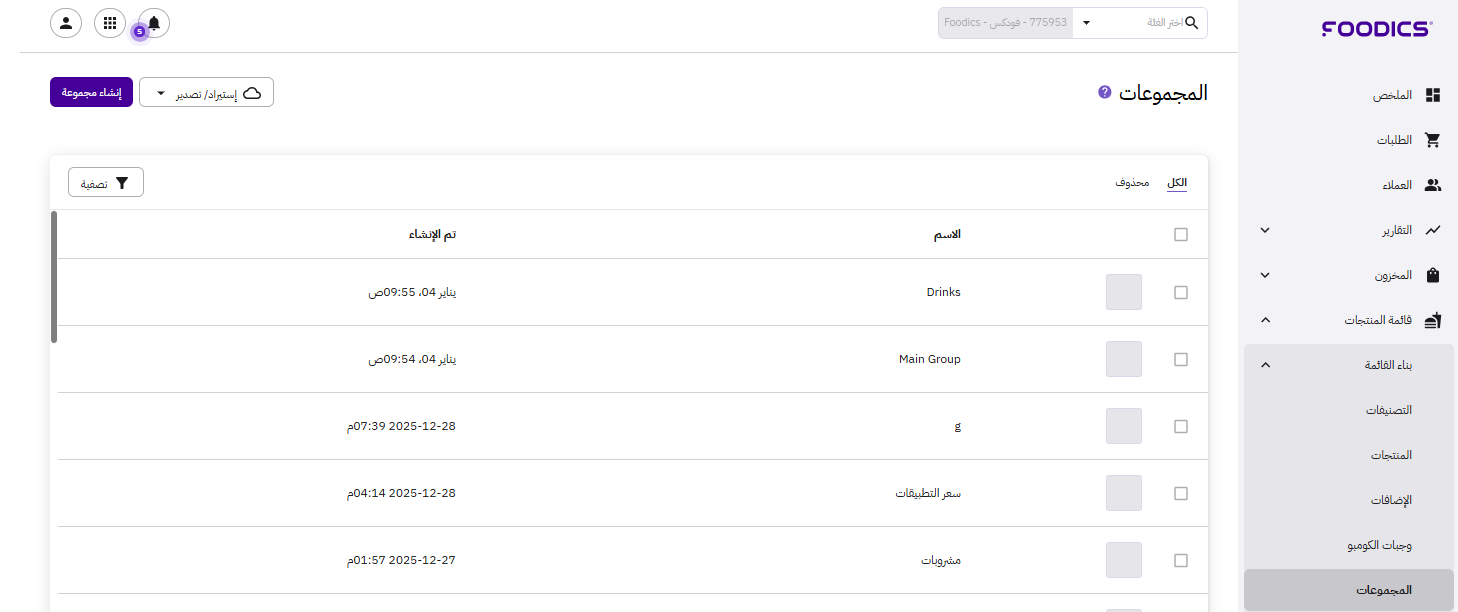The width and height of the screenshot is (1458, 612).
Task: Click the table's vertical scrollbar
Action: click(54, 277)
